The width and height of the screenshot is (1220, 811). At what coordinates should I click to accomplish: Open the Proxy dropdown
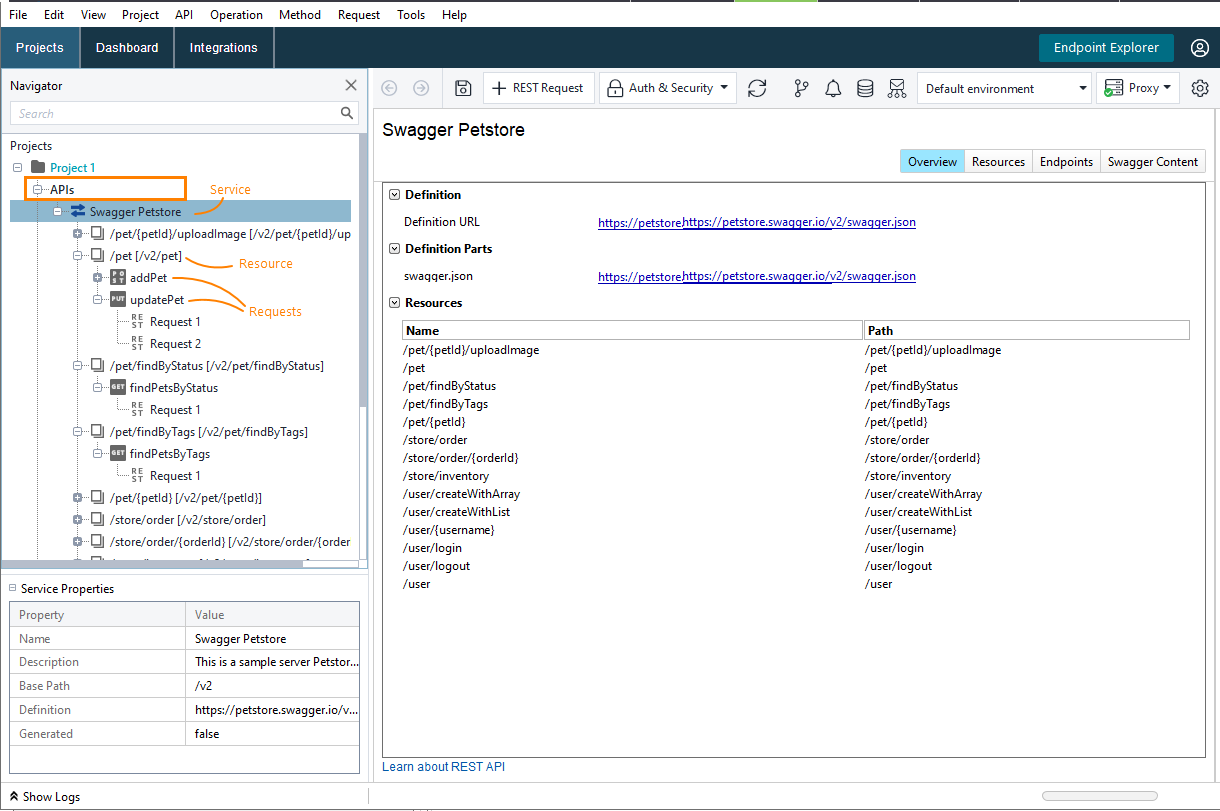tap(1138, 88)
